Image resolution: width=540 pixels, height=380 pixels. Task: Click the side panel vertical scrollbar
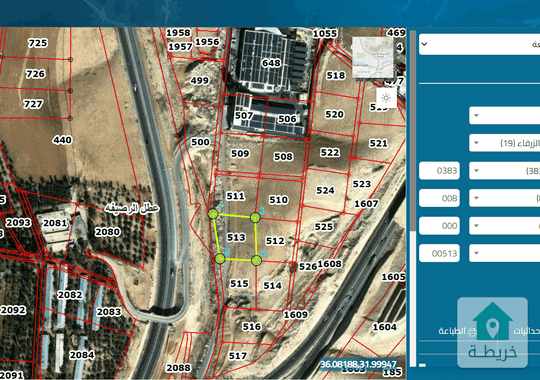(413, 198)
